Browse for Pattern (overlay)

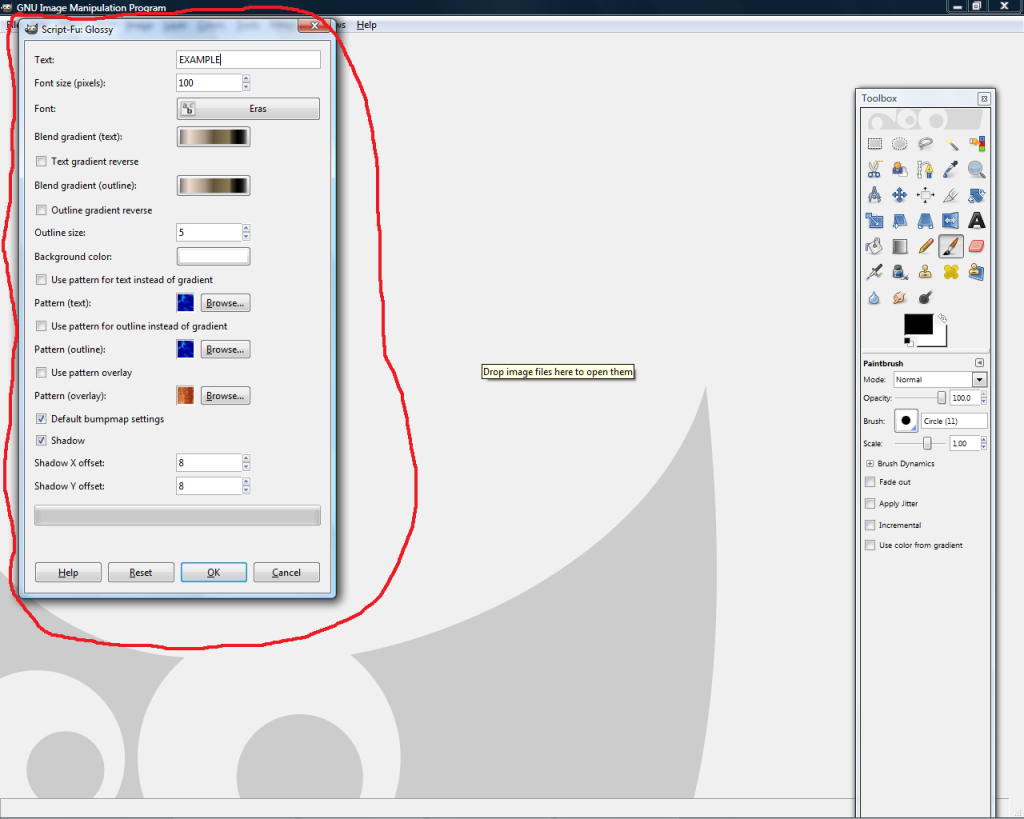[225, 396]
